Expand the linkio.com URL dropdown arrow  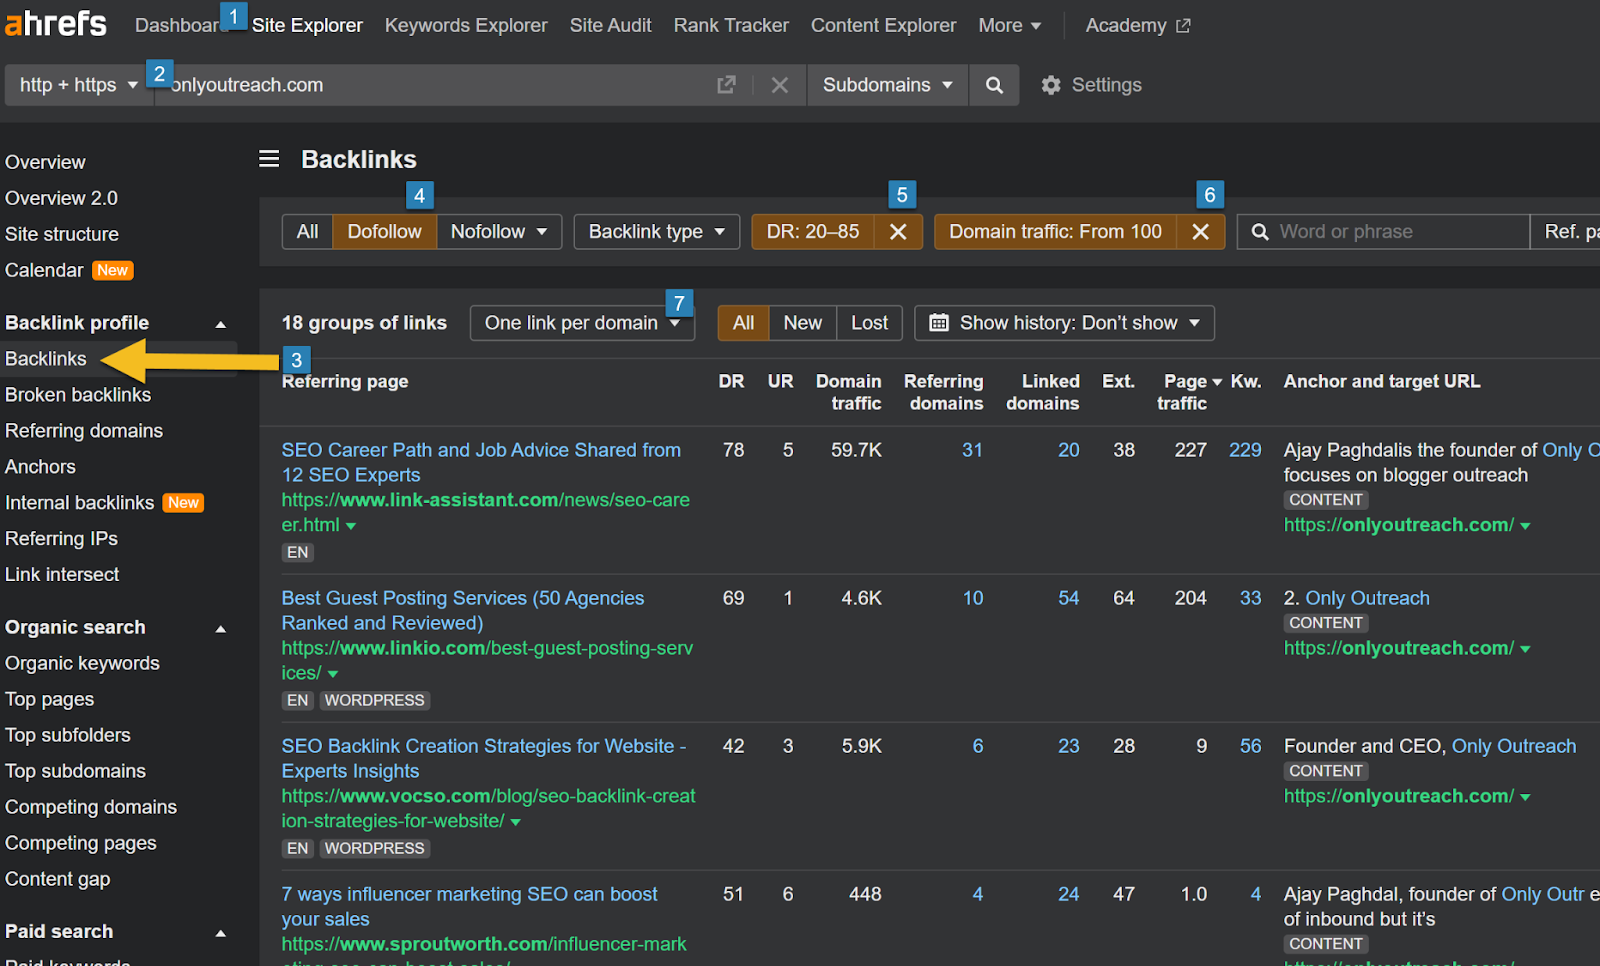tap(333, 674)
